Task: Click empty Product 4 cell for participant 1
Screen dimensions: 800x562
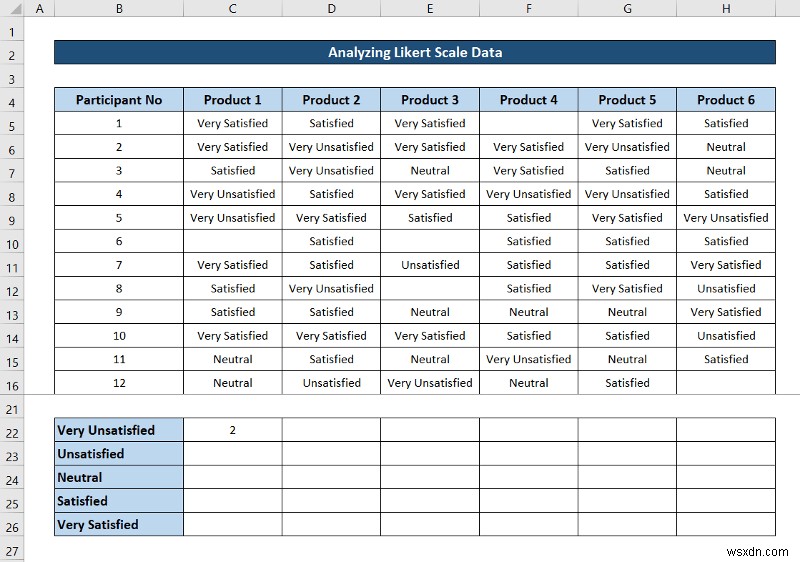Action: [529, 123]
